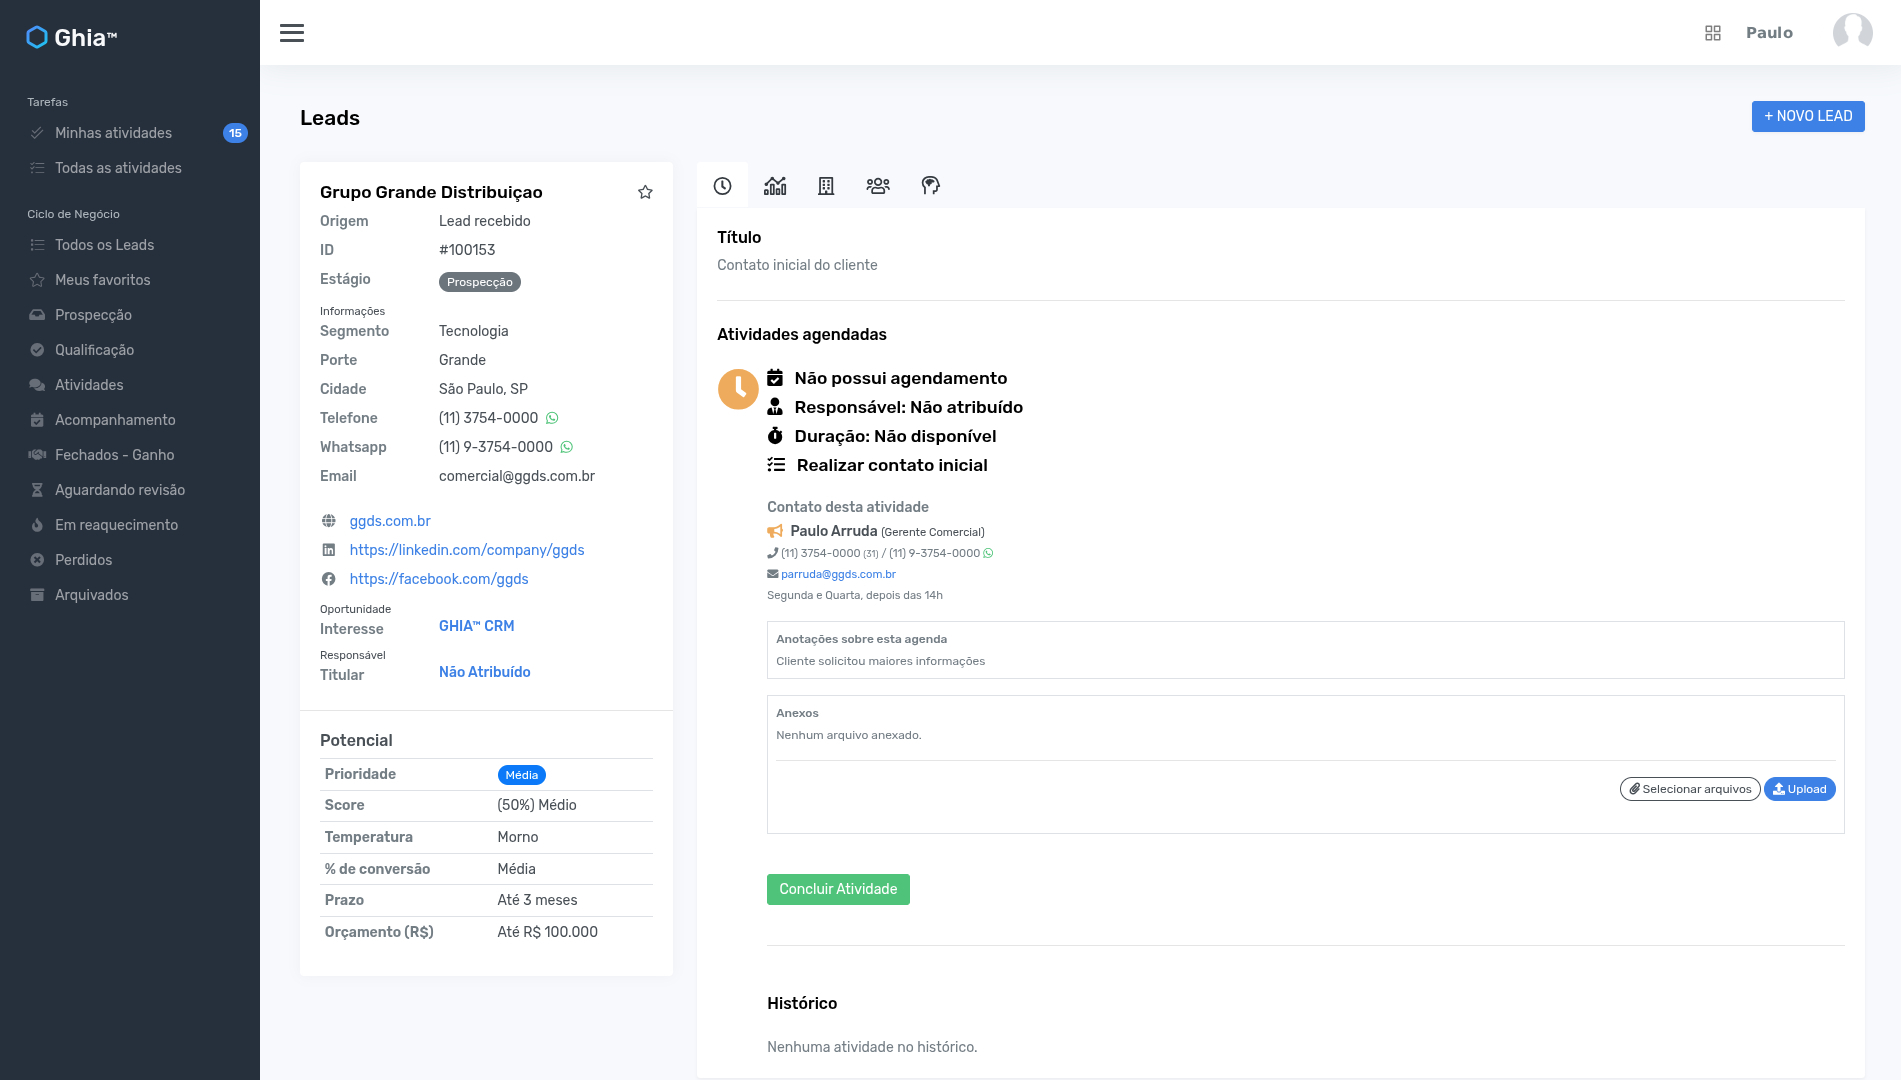Mark lead as favorite with star icon
Viewport: 1901px width, 1080px height.
(645, 192)
